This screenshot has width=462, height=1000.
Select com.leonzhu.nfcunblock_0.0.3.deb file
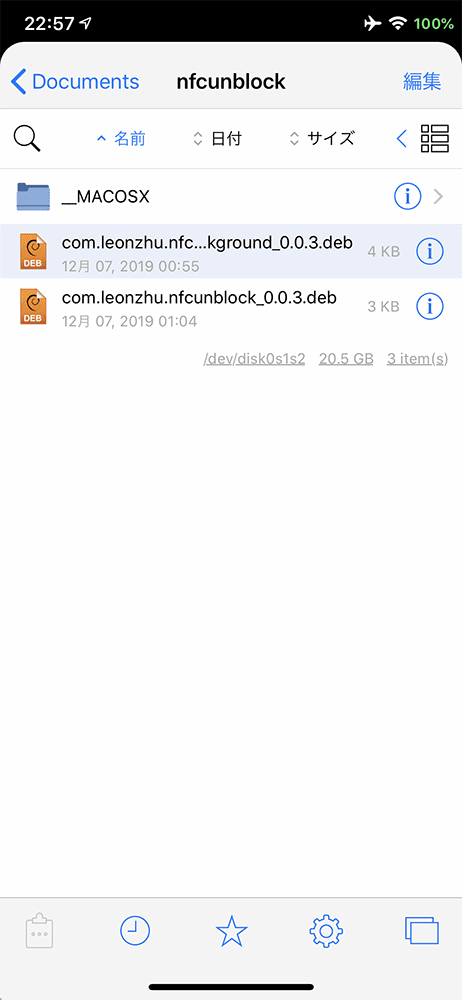coord(231,307)
